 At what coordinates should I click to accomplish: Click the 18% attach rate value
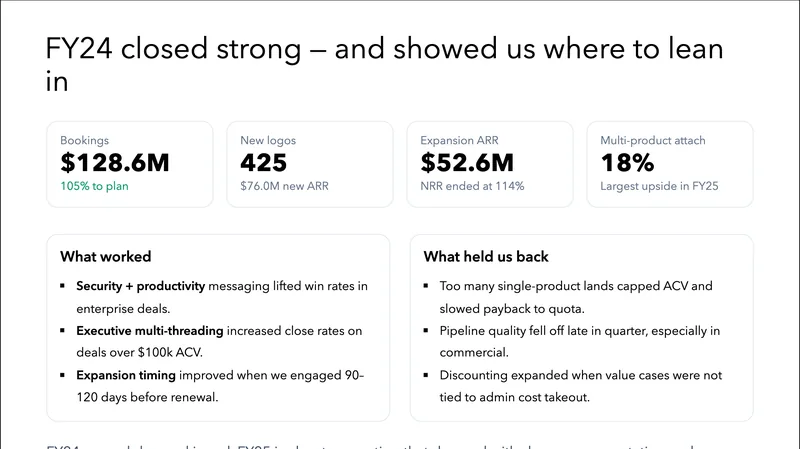tap(627, 162)
